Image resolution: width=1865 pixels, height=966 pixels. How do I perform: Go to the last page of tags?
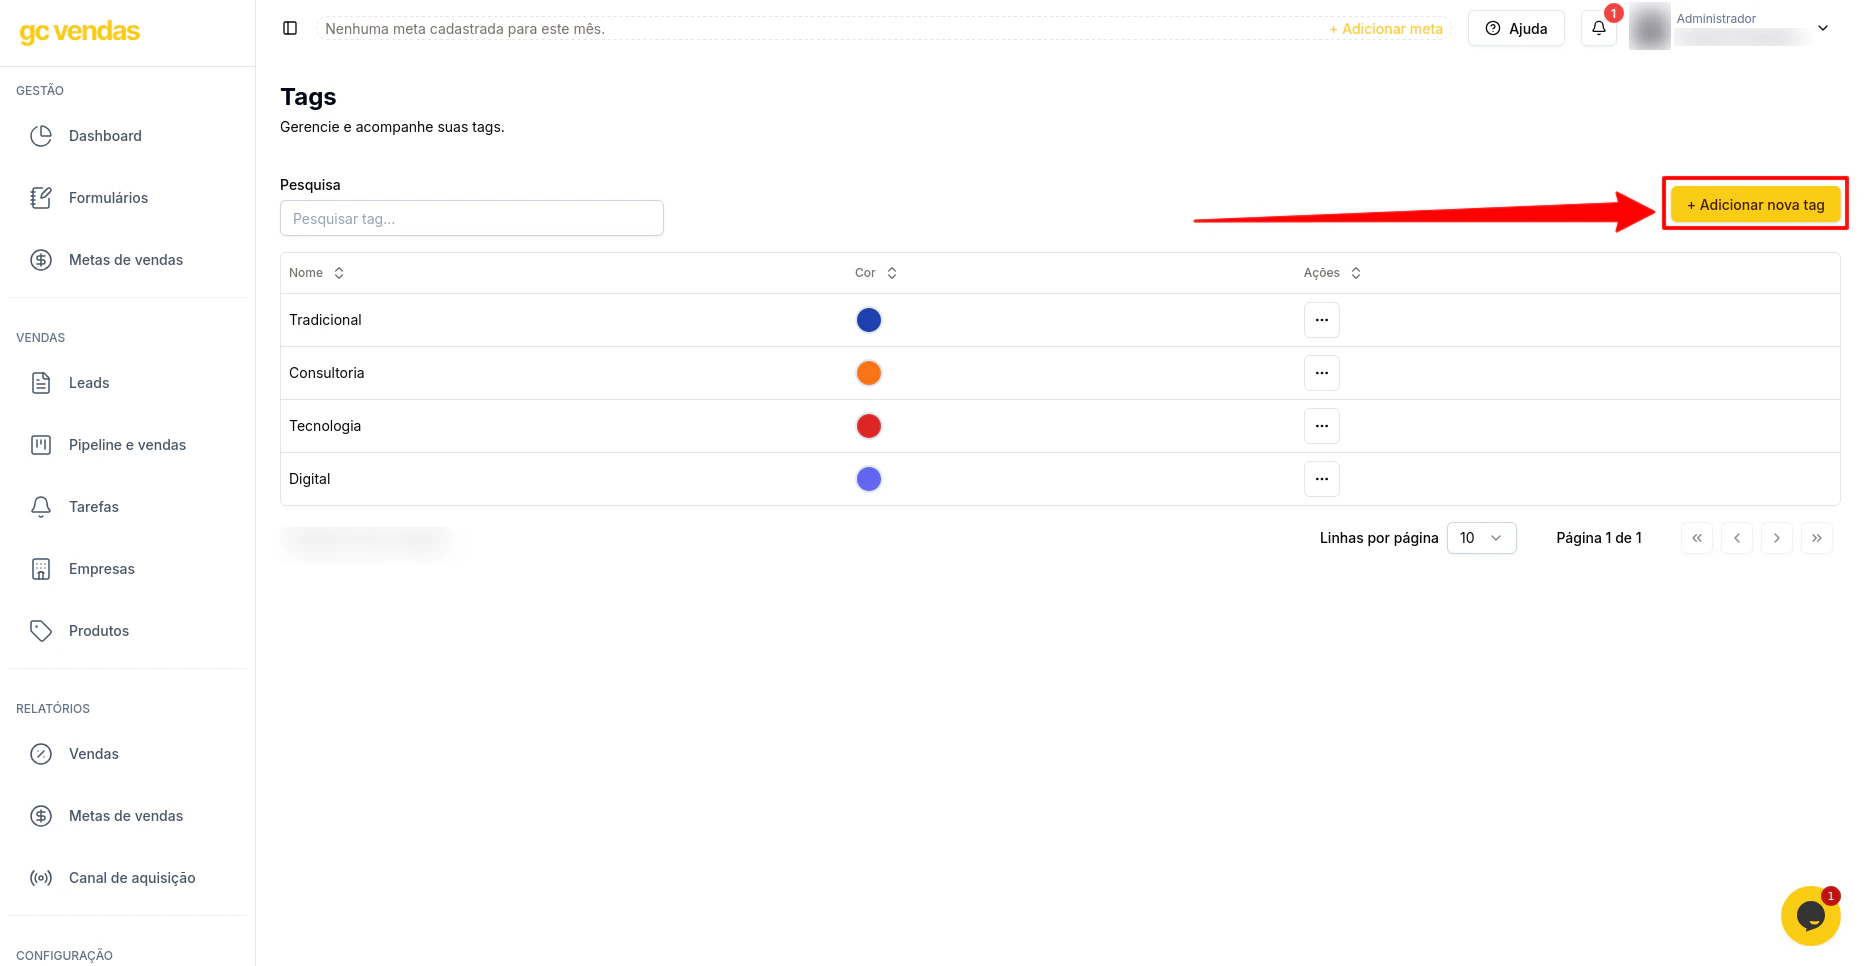tap(1817, 538)
